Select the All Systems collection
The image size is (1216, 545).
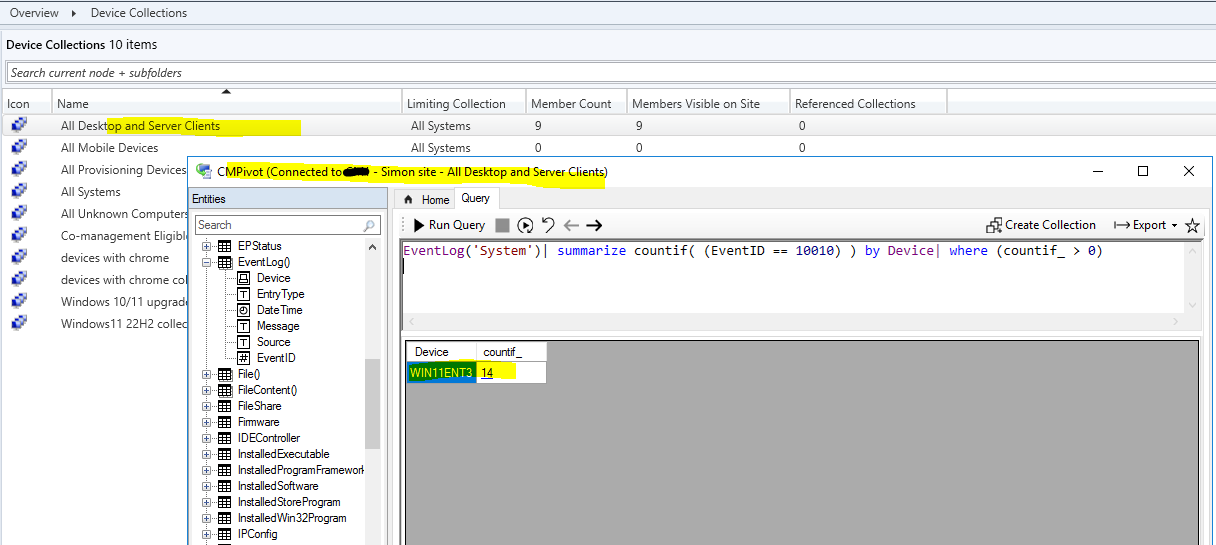pyautogui.click(x=90, y=192)
